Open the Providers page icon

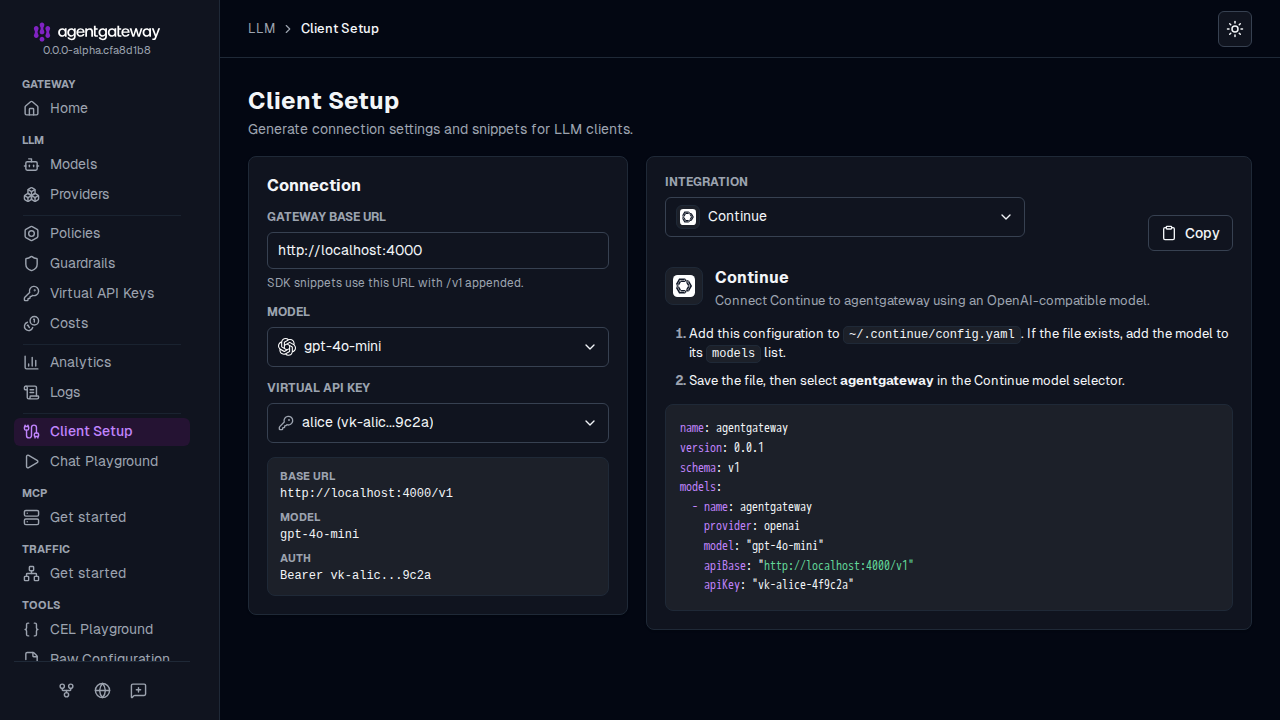tap(32, 194)
